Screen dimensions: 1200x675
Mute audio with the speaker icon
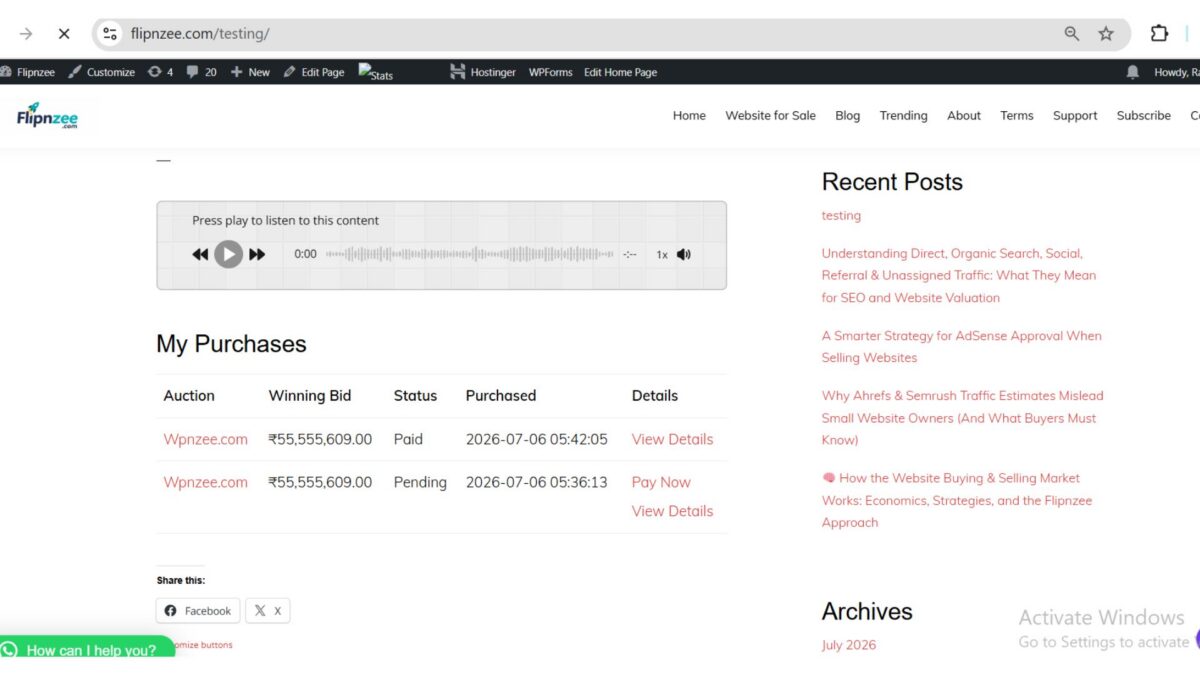click(x=684, y=254)
